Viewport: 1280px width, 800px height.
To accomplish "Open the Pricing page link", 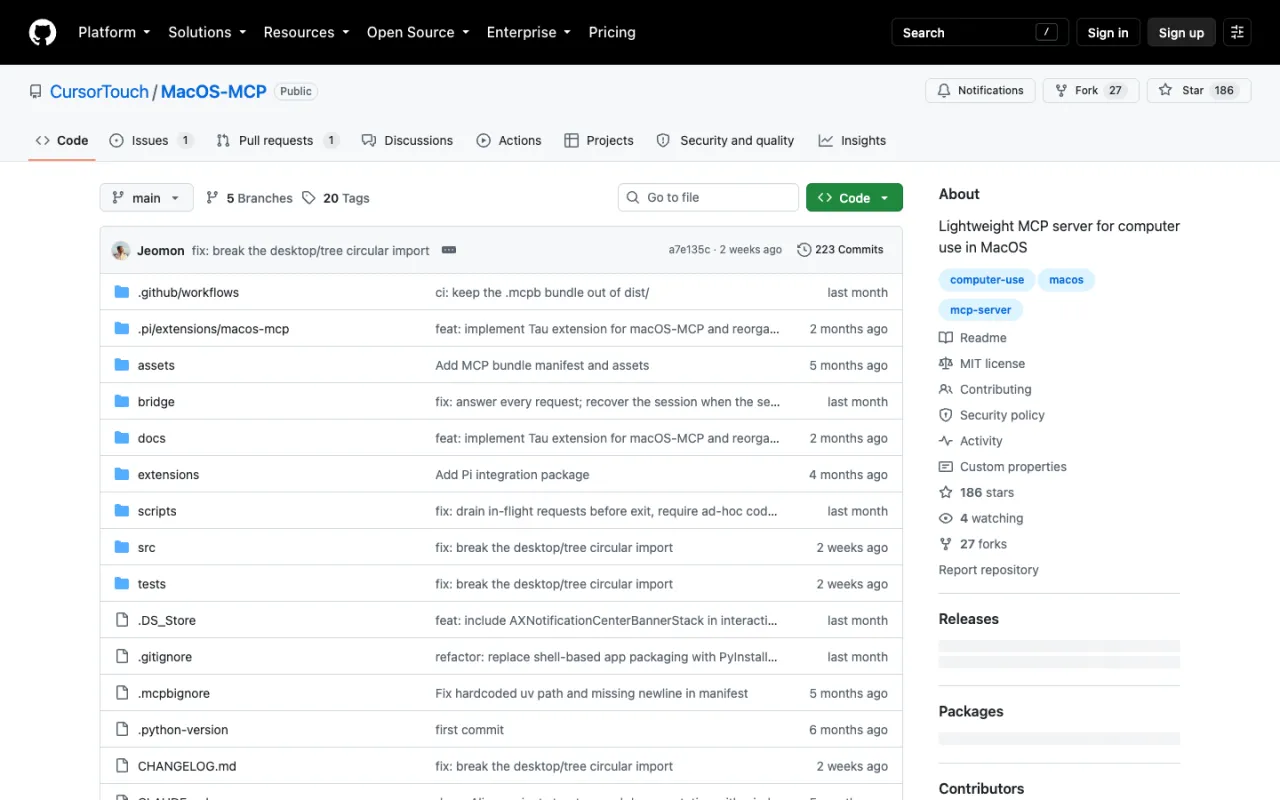I will tap(612, 32).
